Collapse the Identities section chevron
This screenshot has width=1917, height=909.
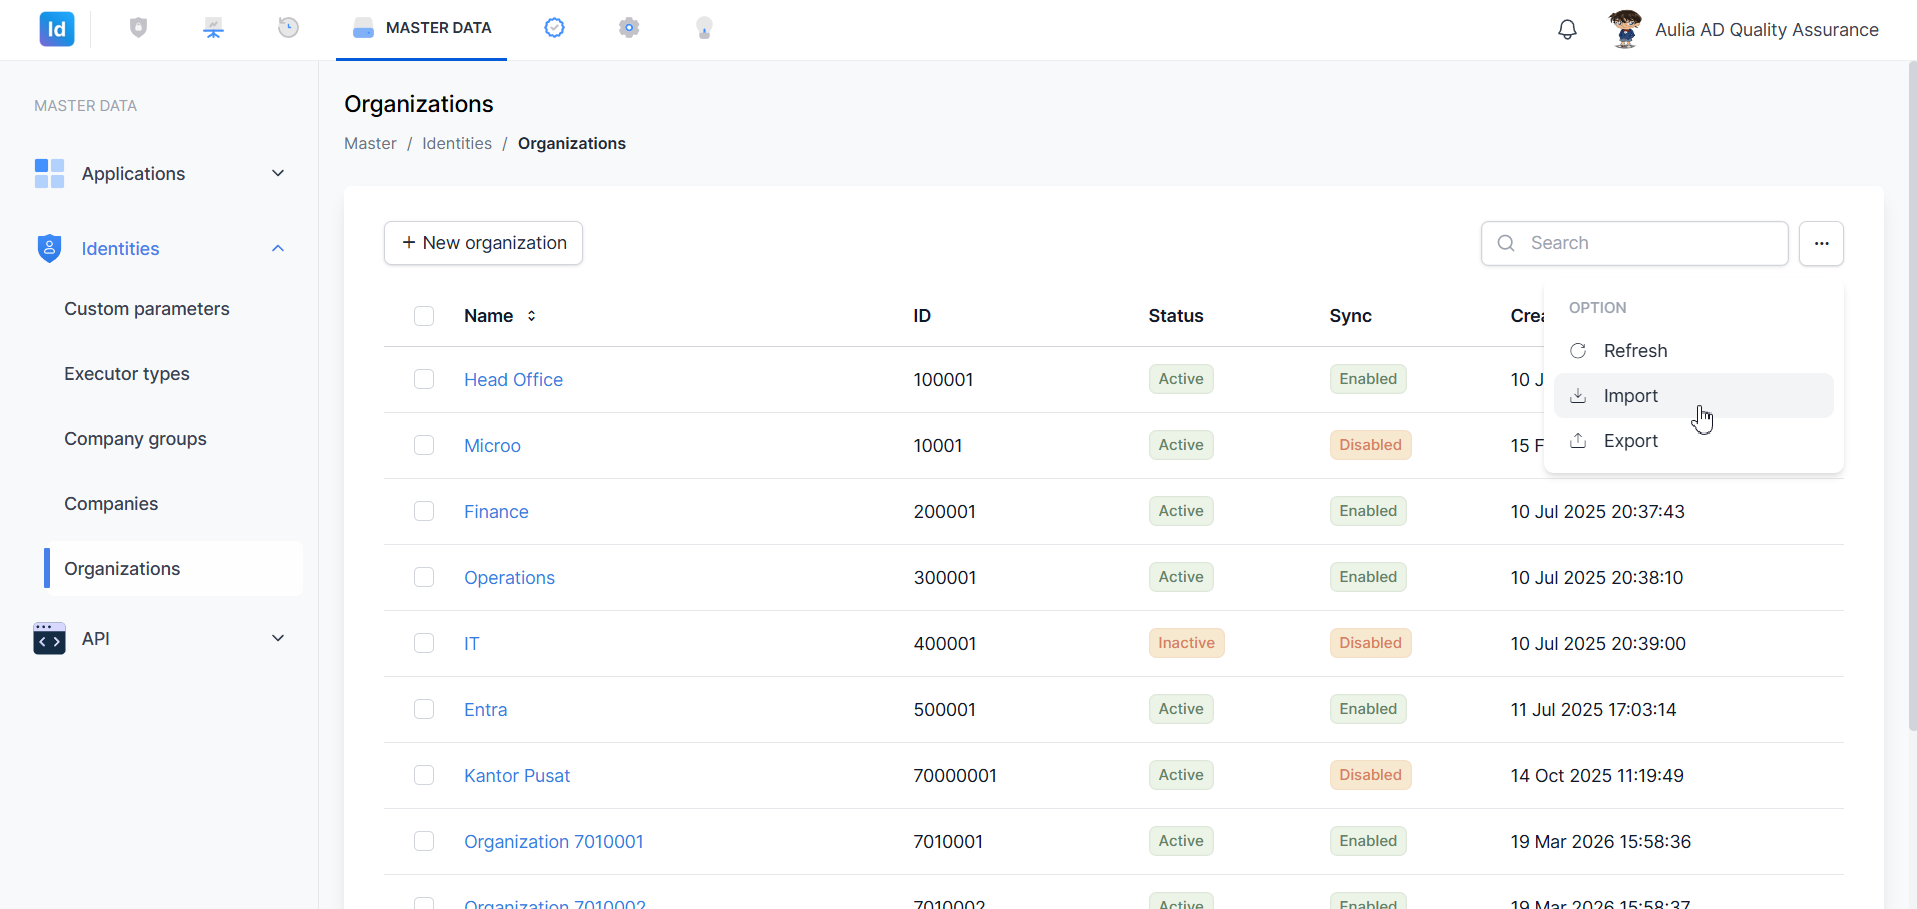pyautogui.click(x=278, y=248)
